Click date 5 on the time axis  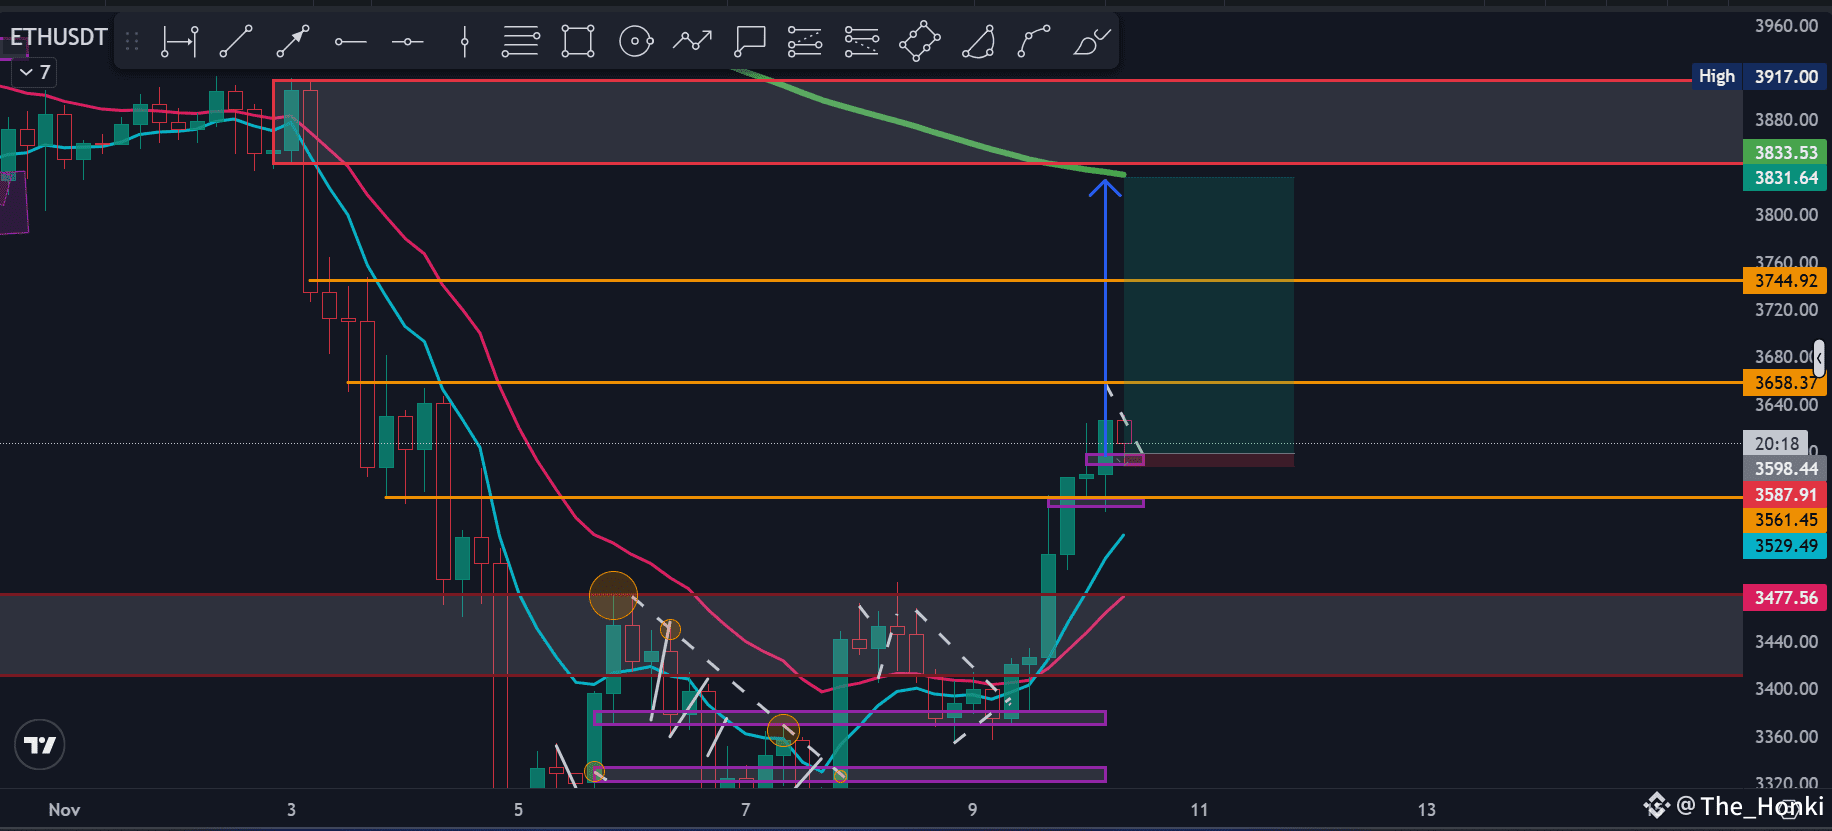coord(518,810)
